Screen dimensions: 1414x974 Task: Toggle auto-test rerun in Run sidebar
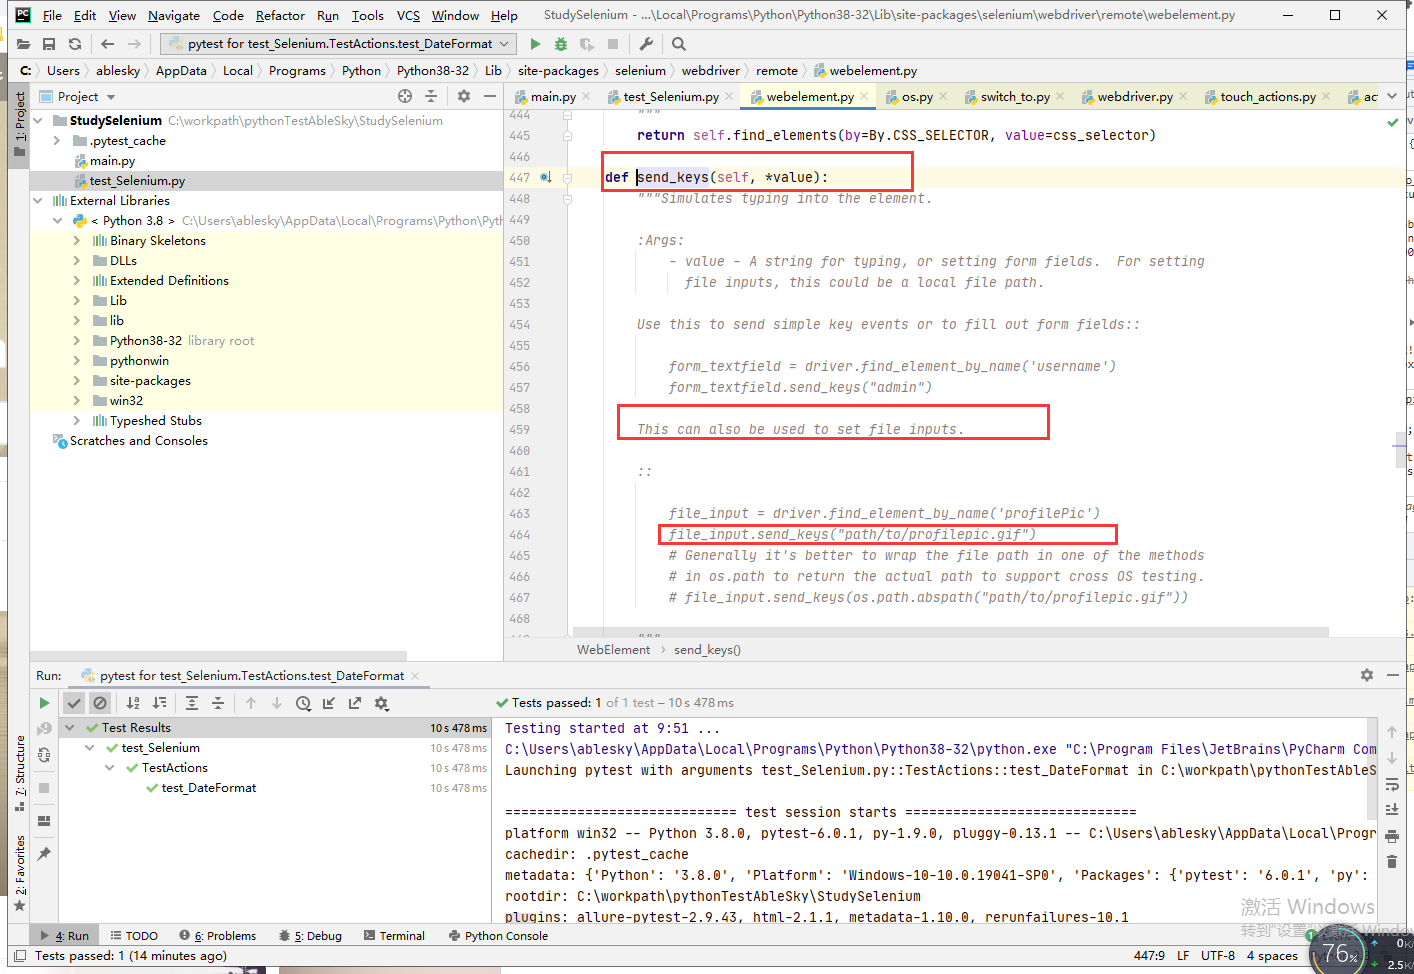tap(44, 755)
